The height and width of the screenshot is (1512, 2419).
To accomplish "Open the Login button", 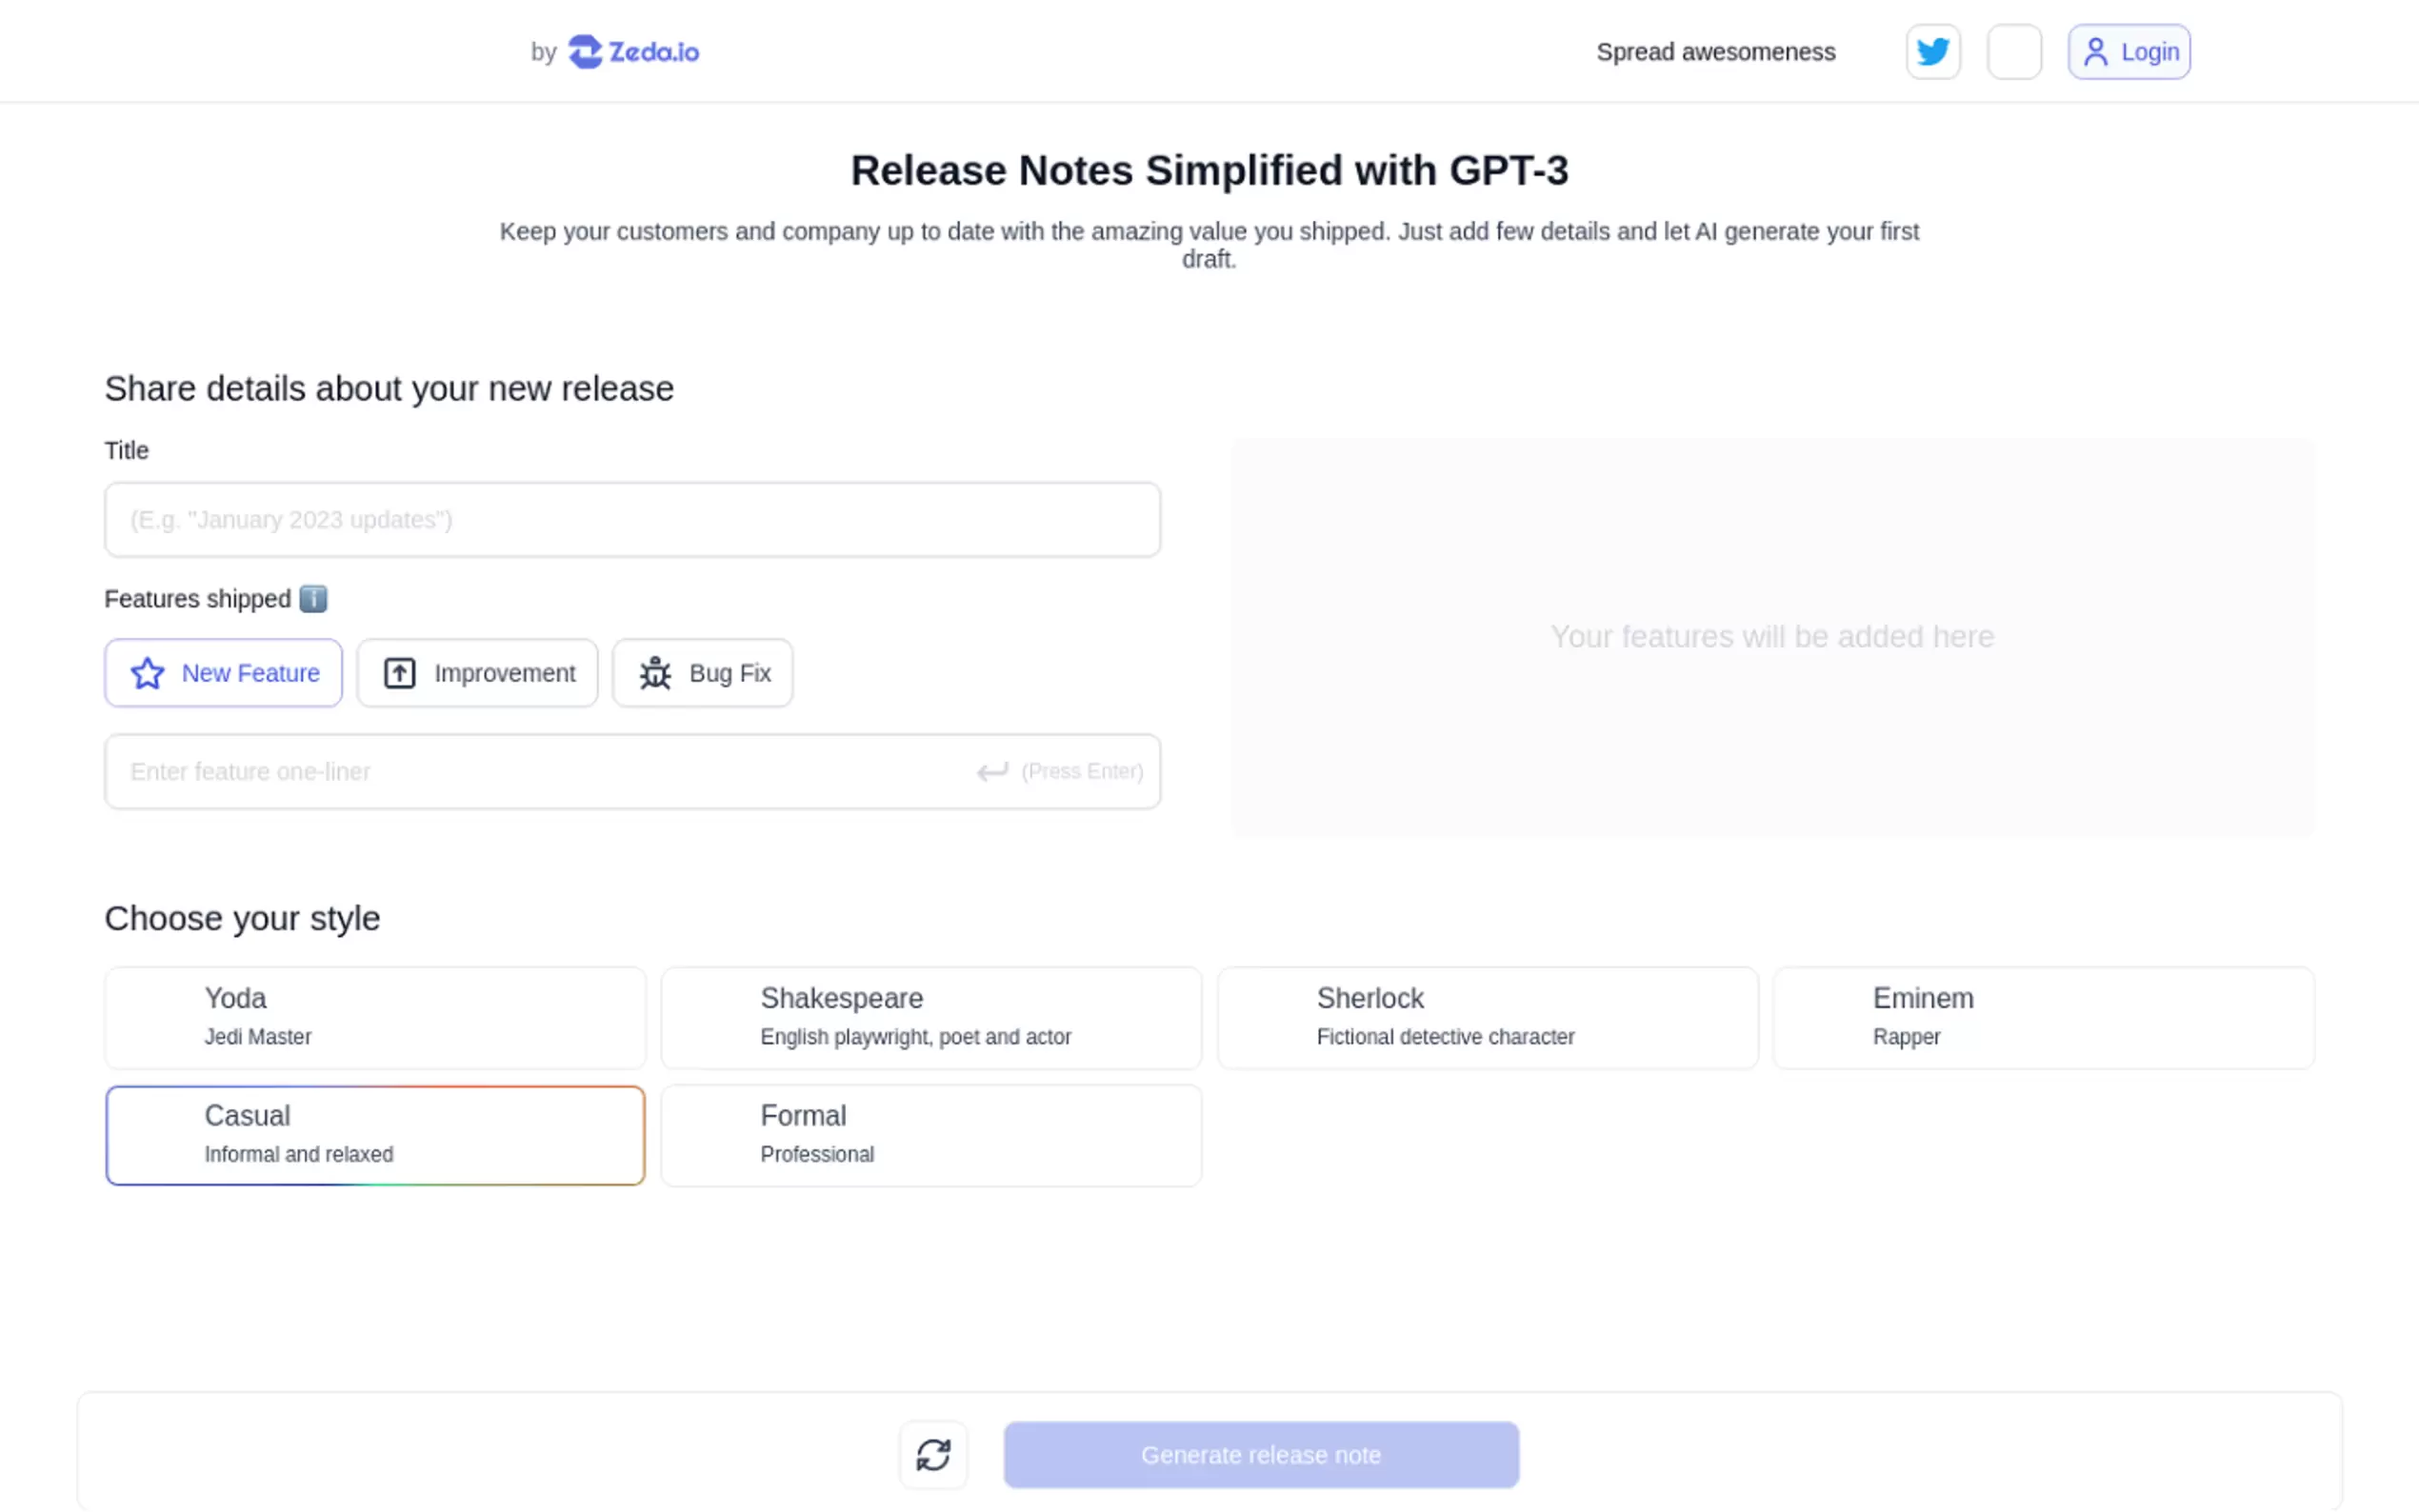I will (2129, 52).
